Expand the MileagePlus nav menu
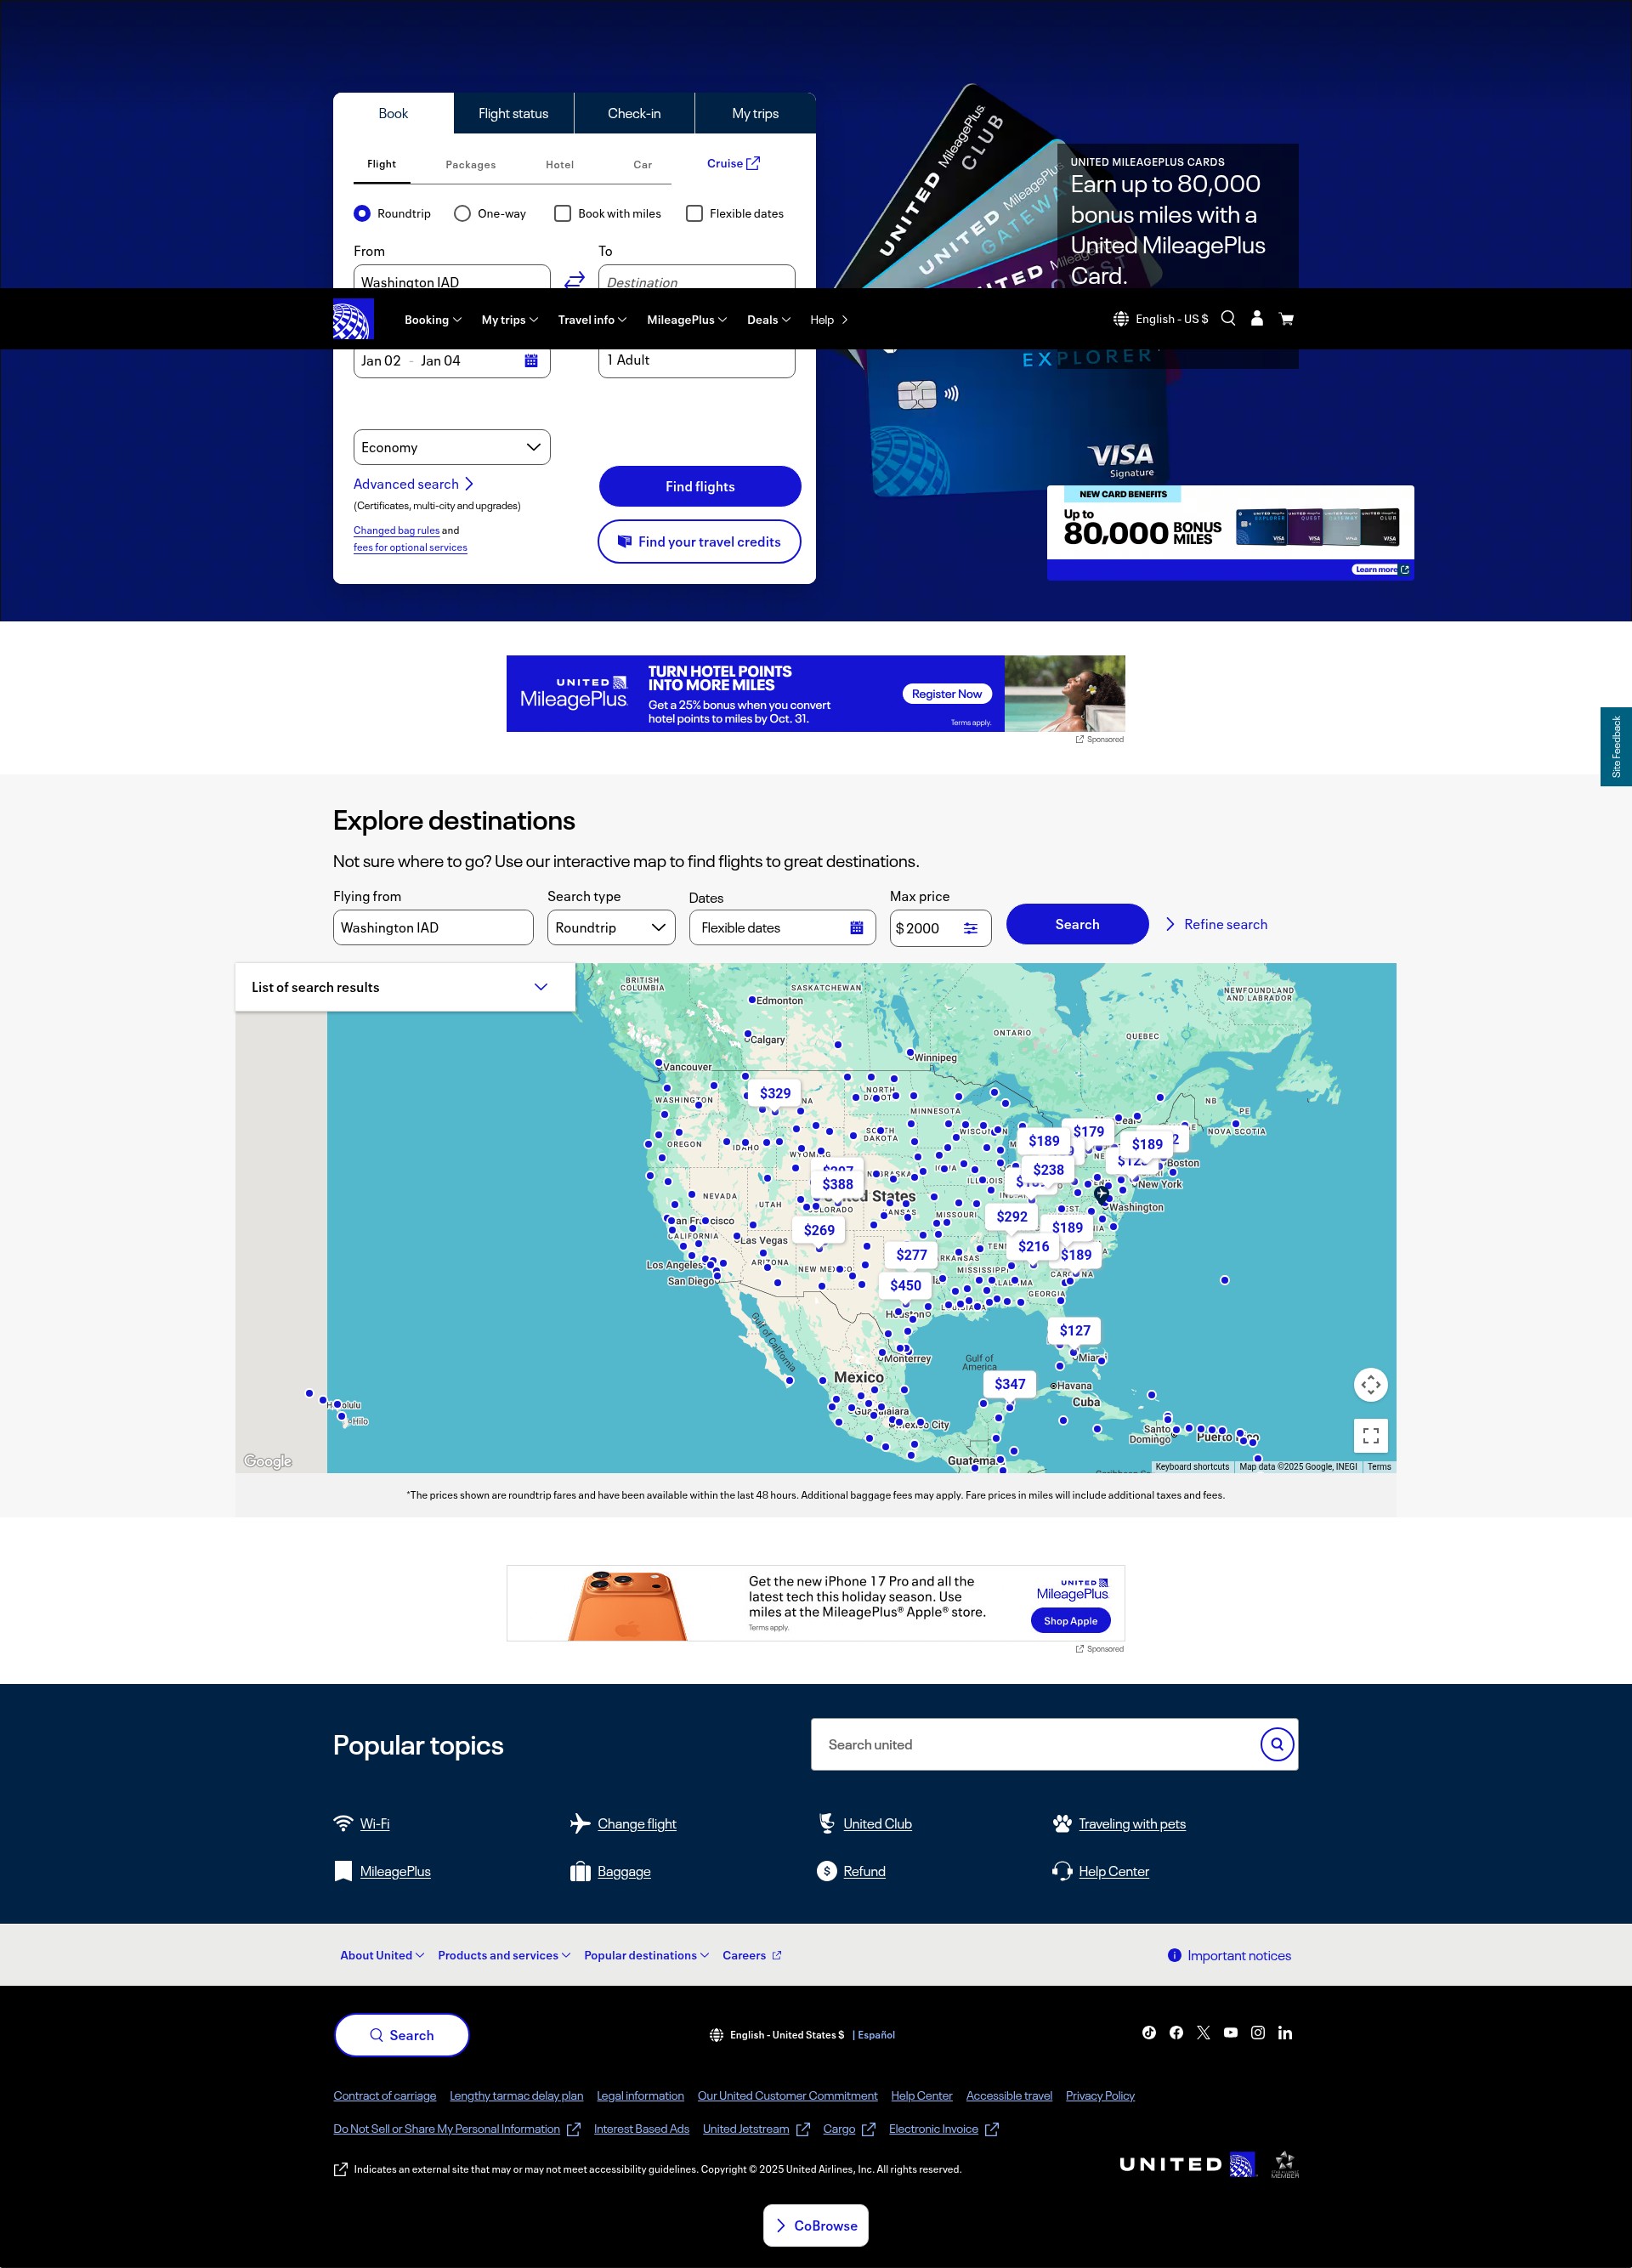 (x=687, y=320)
